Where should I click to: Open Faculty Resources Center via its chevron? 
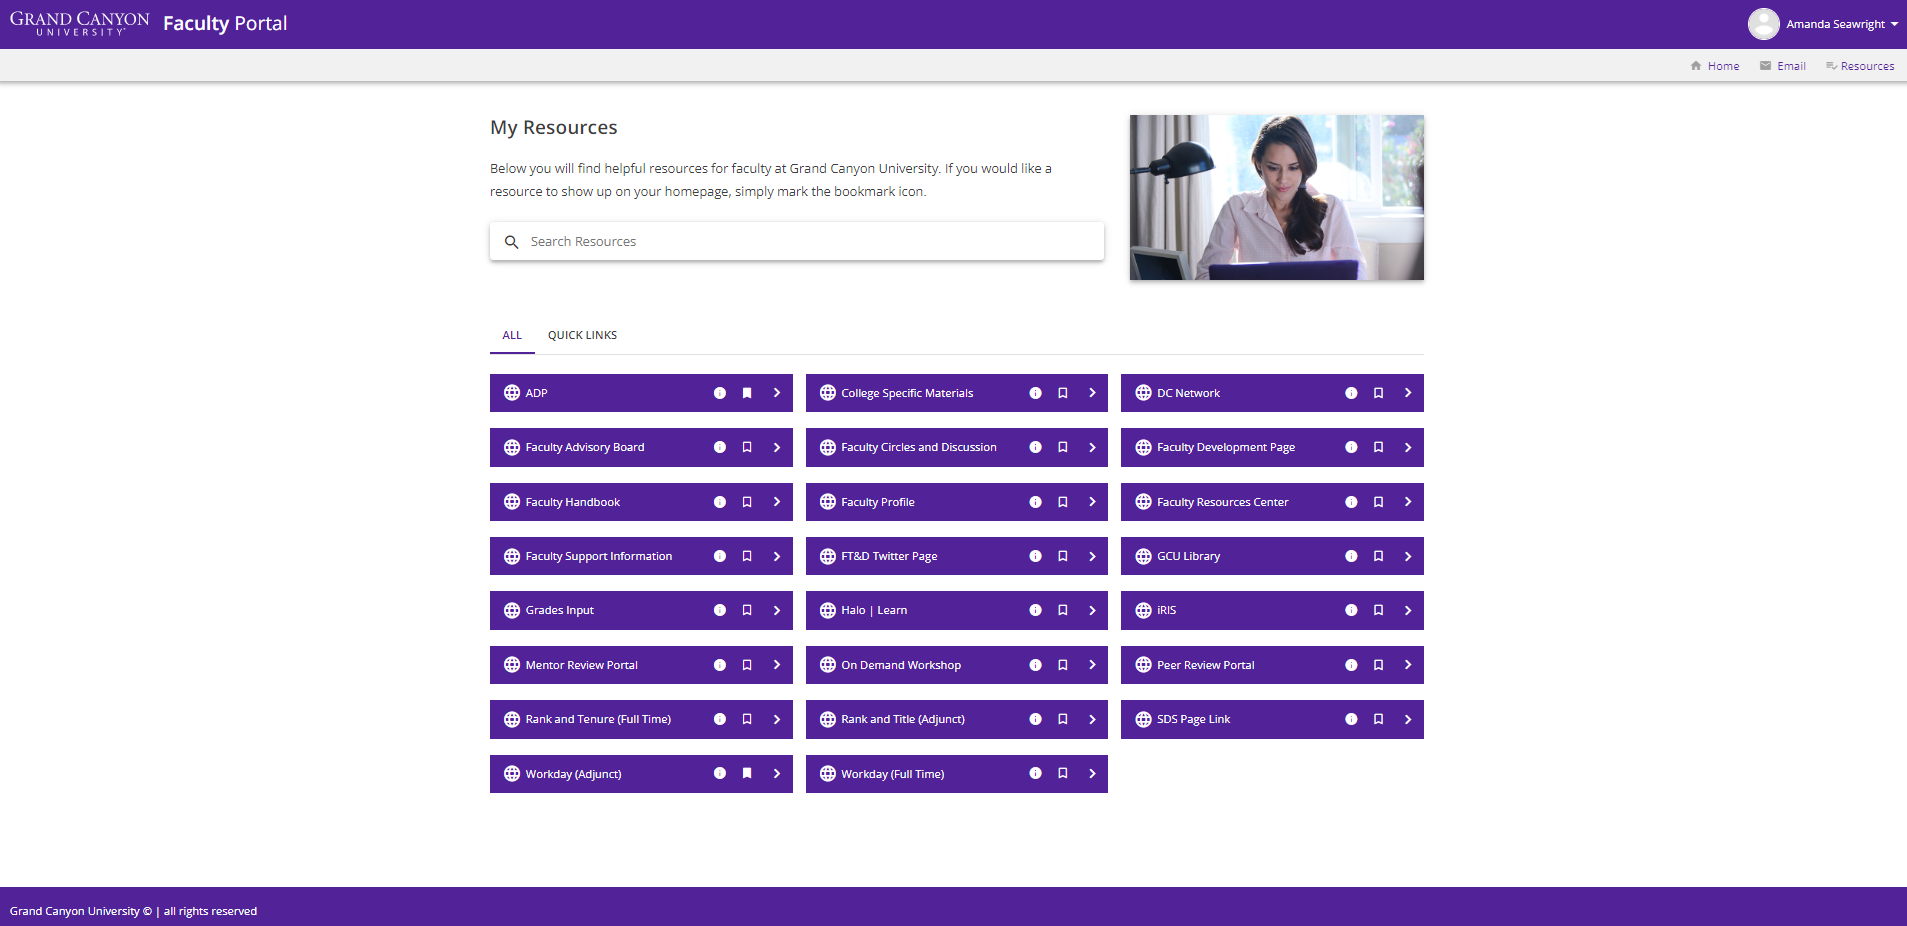[x=1408, y=502]
